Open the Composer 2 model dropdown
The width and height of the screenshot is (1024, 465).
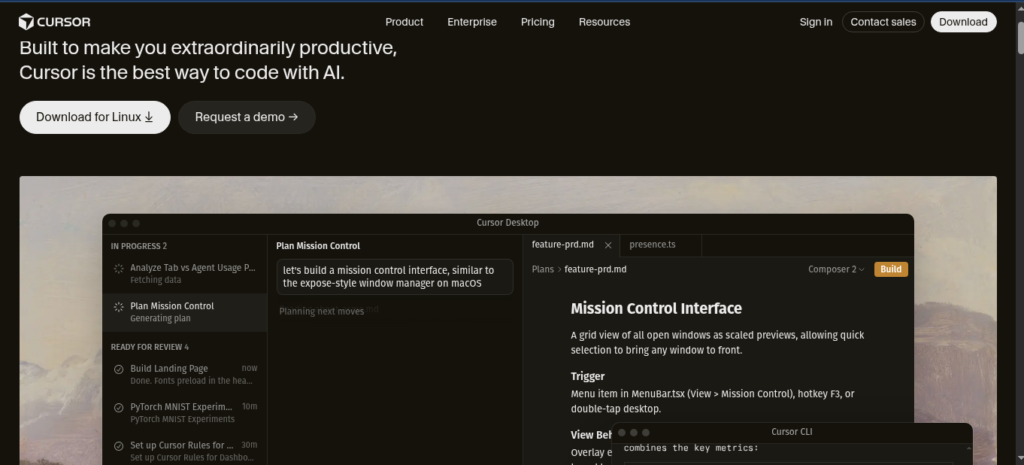tap(836, 269)
